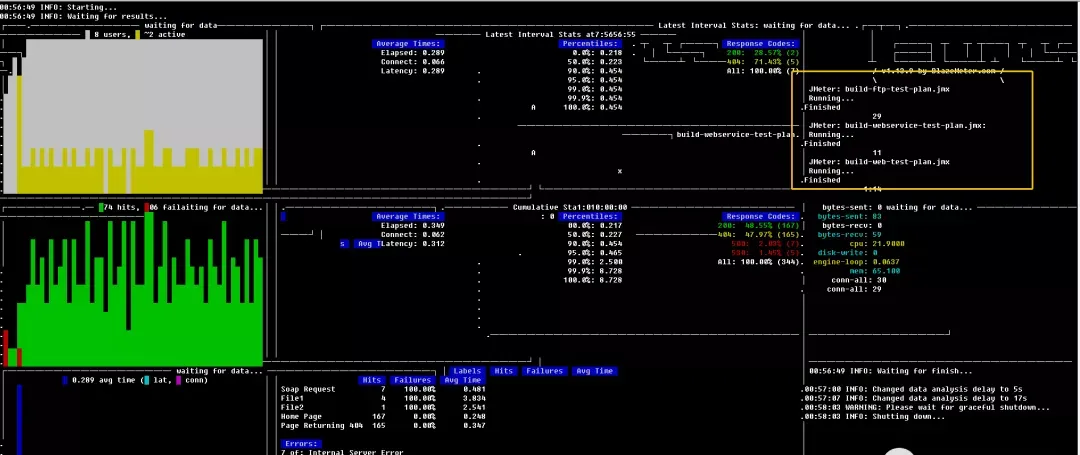Click the 'All: 100.00% (7)' total line
The width and height of the screenshot is (1080, 455).
[x=765, y=70]
